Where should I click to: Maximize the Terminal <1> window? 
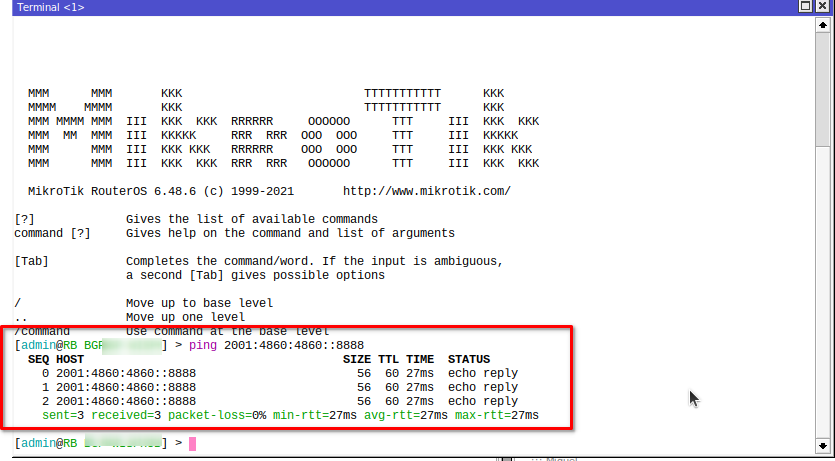807,7
